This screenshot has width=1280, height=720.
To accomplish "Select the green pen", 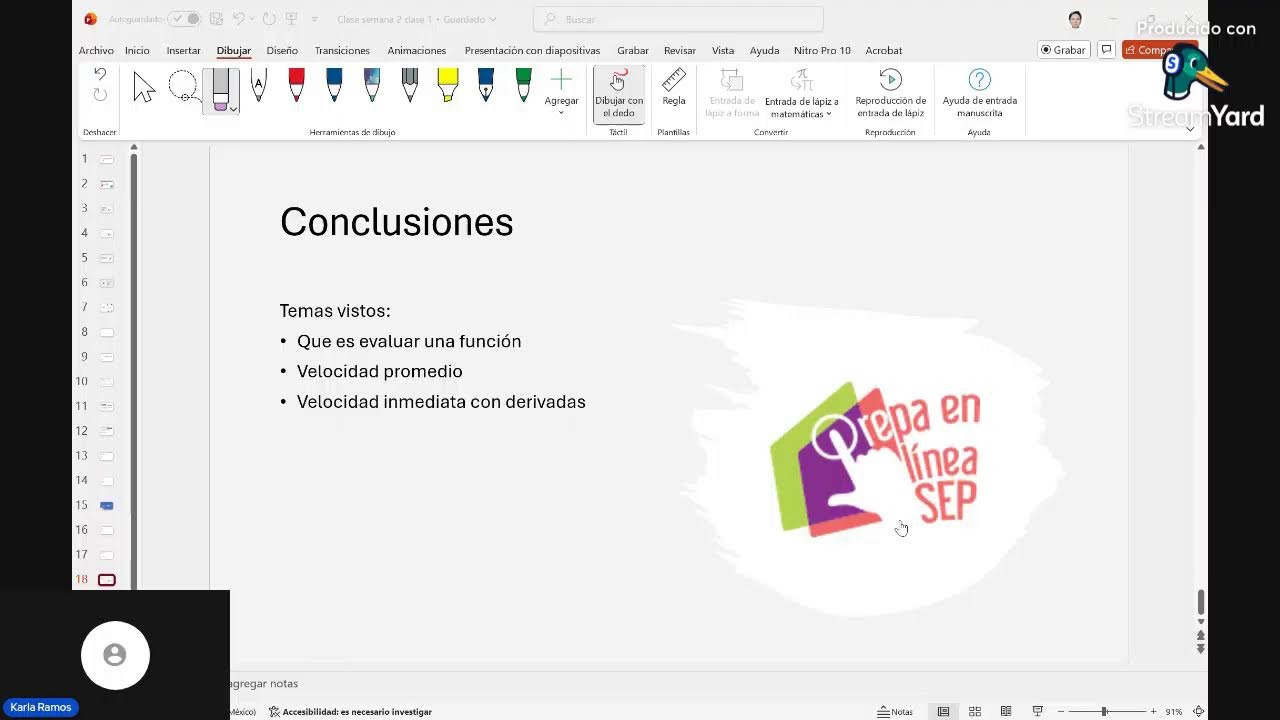I will click(523, 86).
